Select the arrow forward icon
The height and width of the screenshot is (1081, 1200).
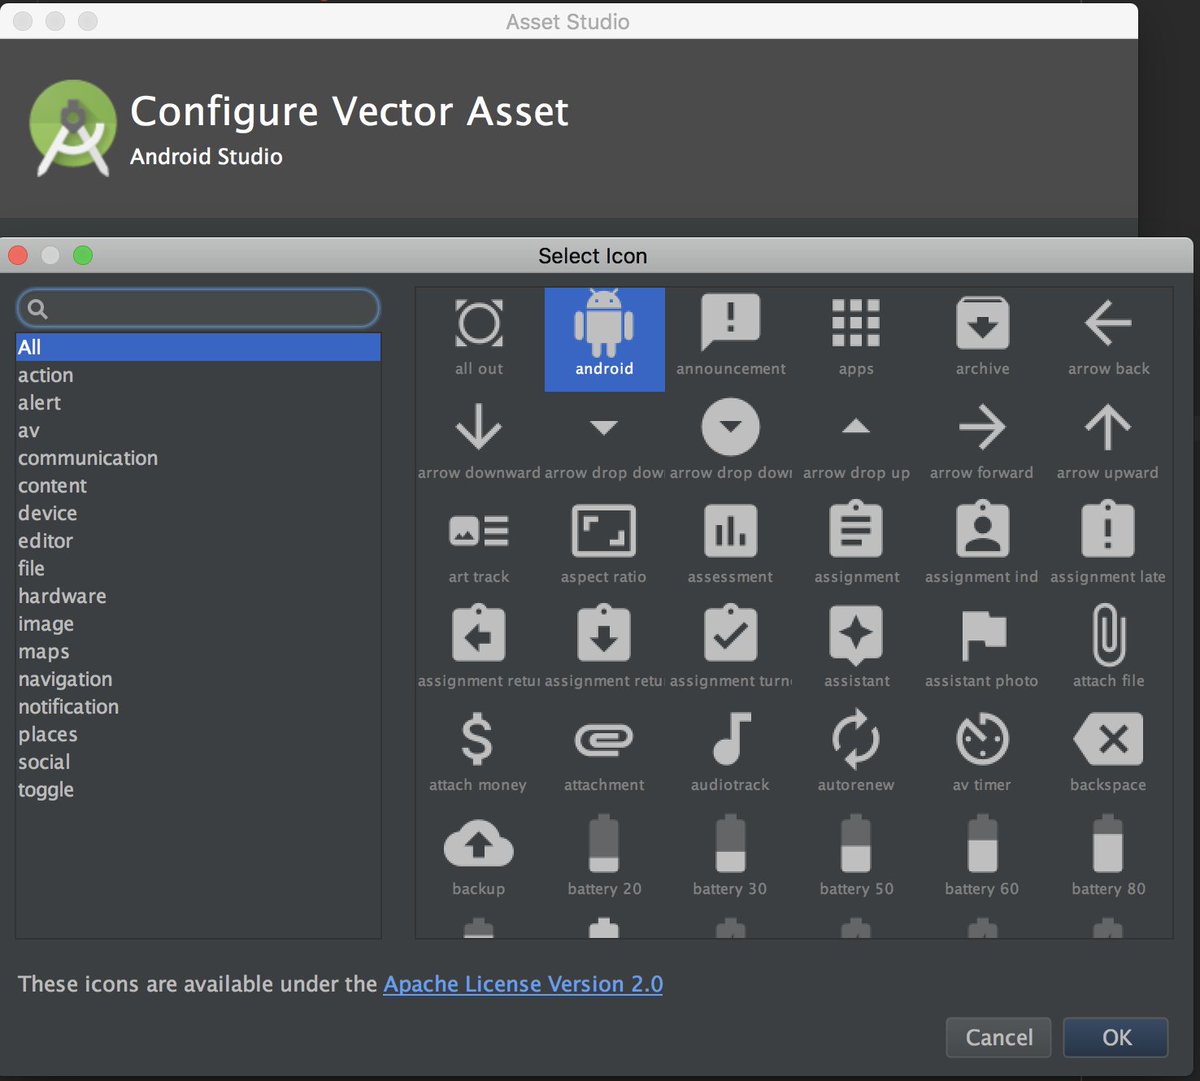982,427
